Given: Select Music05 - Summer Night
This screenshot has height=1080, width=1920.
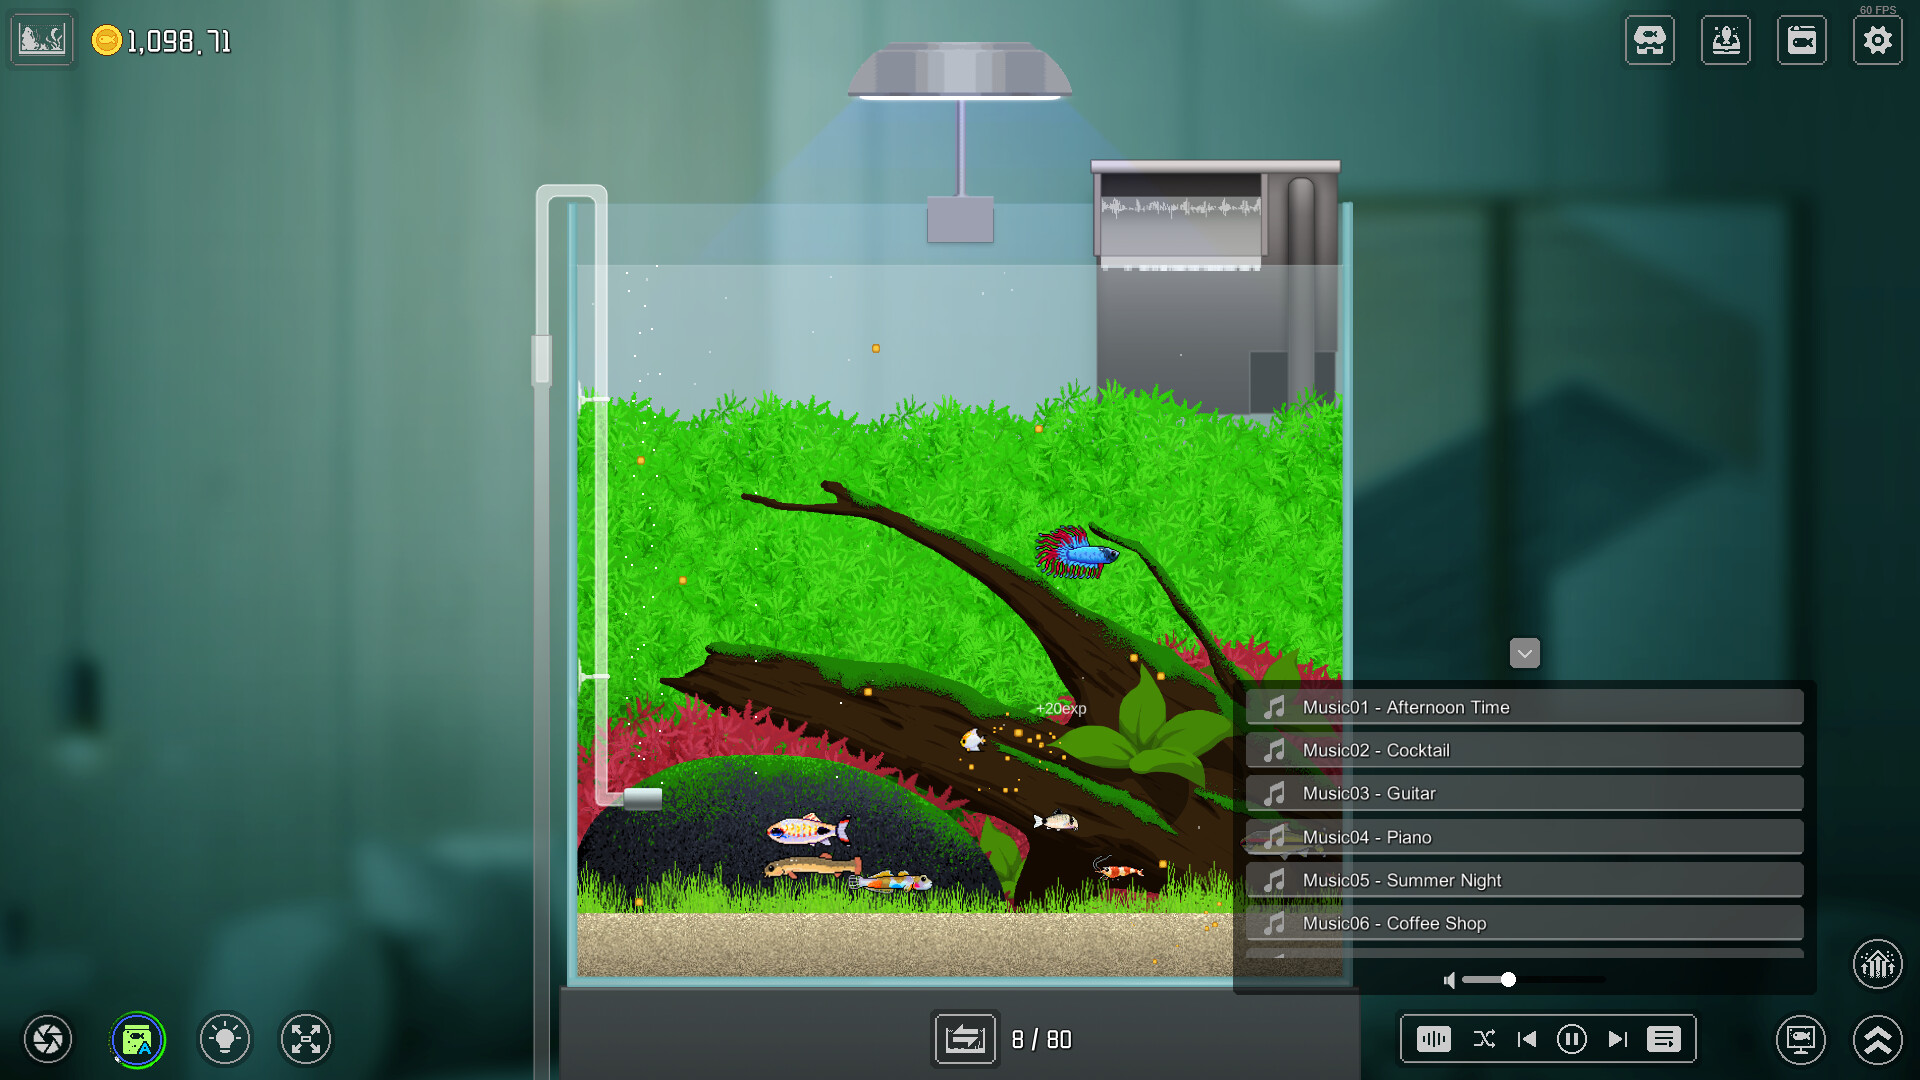Looking at the screenshot, I should point(1524,880).
